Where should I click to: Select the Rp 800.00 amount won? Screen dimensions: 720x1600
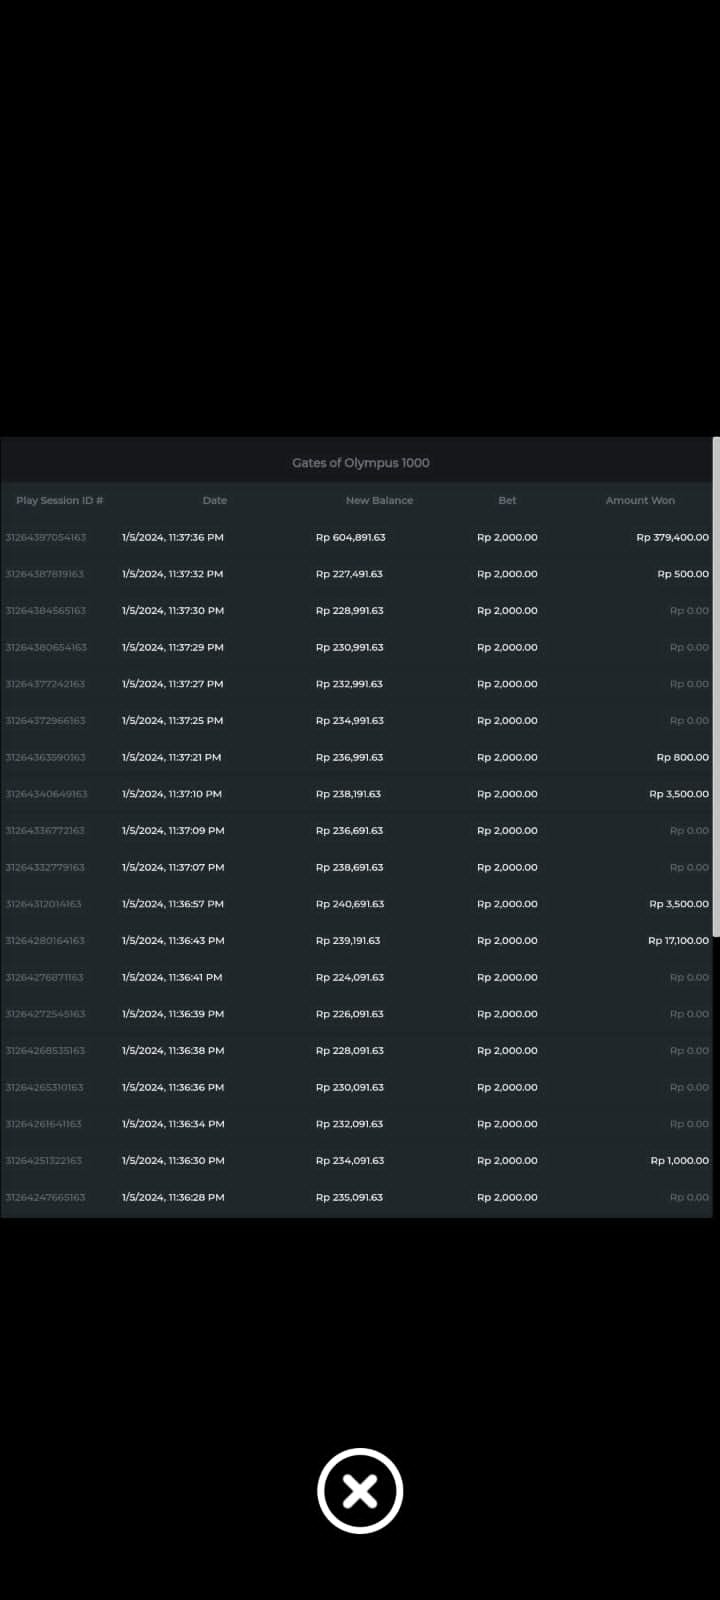coord(682,757)
